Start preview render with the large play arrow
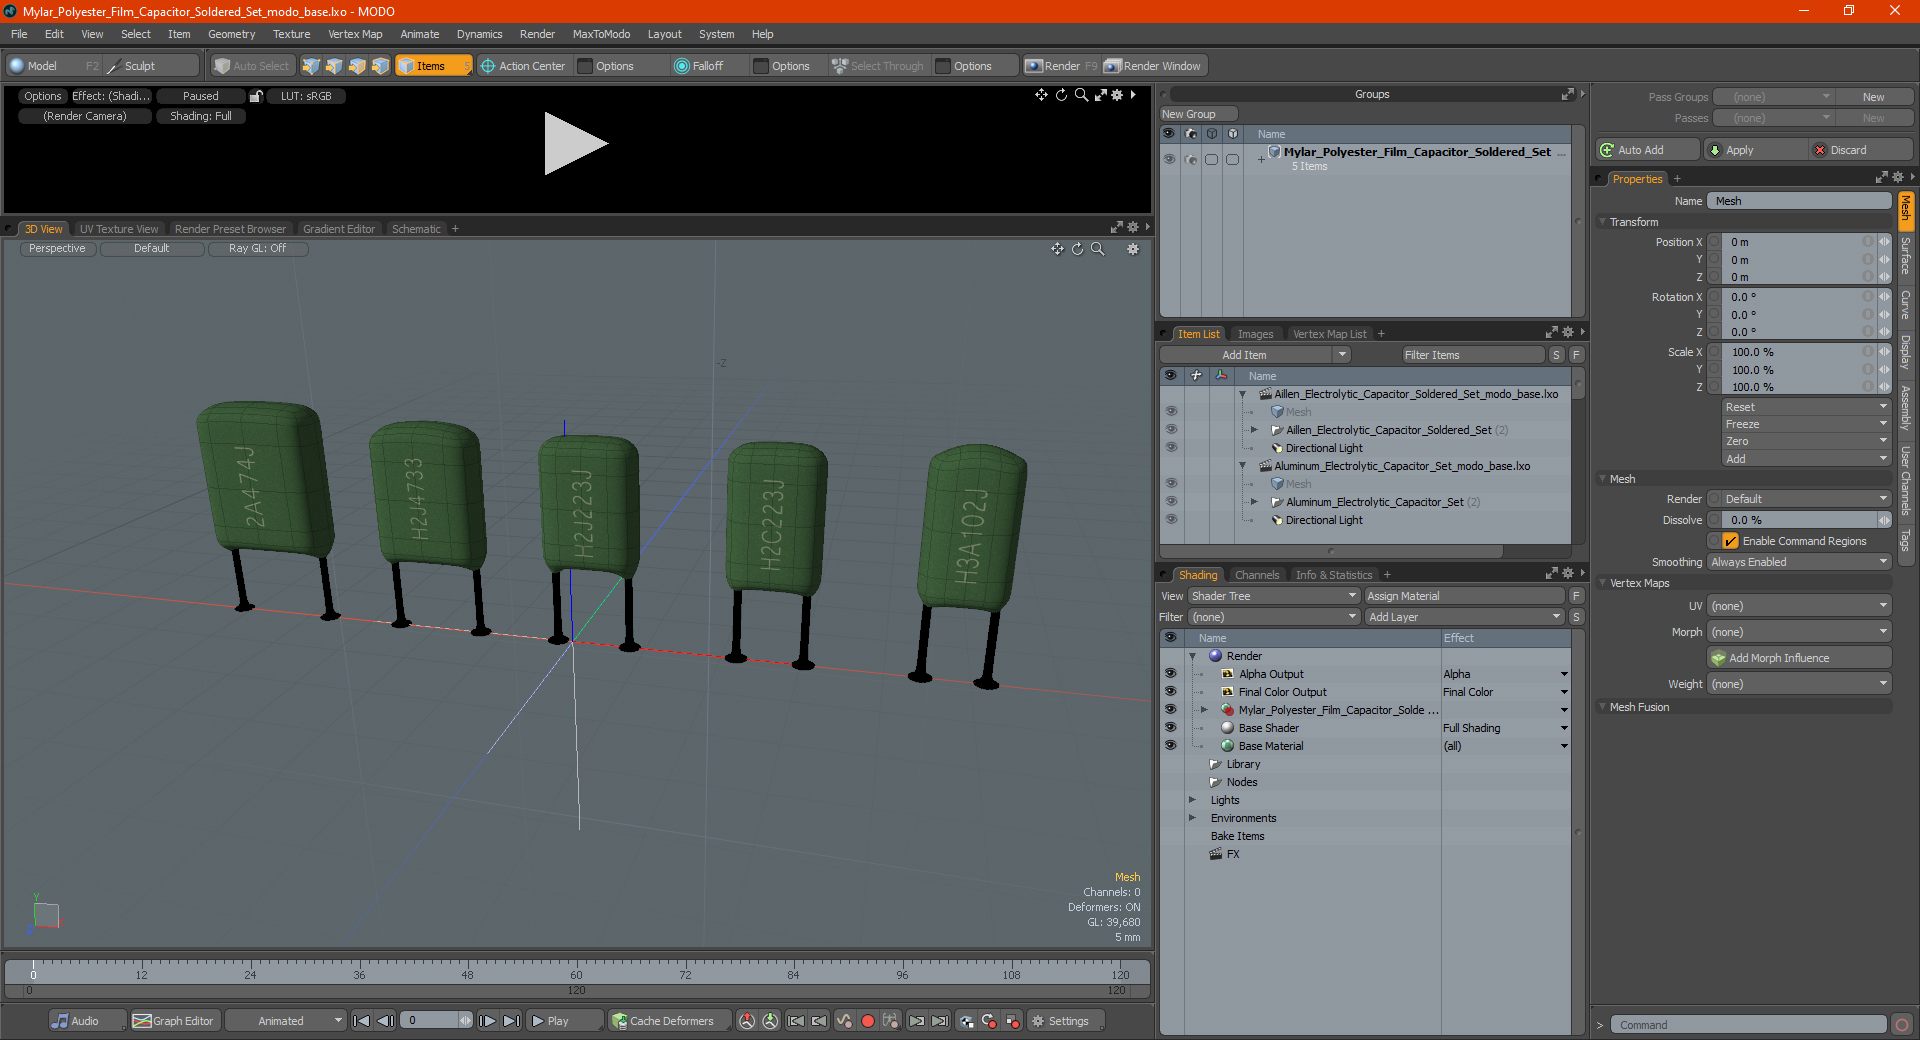Image resolution: width=1920 pixels, height=1040 pixels. [x=575, y=144]
